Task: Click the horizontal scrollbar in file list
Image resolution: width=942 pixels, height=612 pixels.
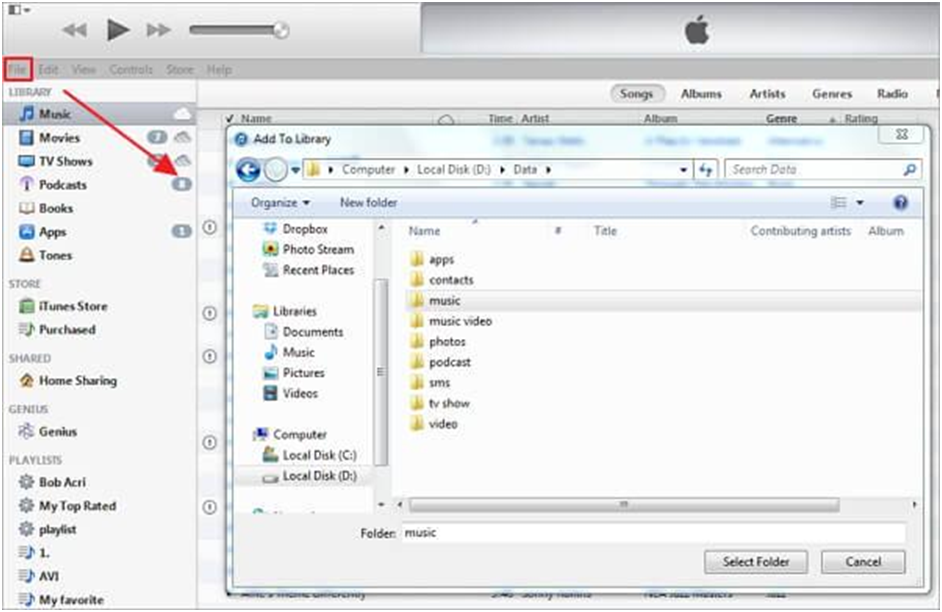Action: point(624,505)
